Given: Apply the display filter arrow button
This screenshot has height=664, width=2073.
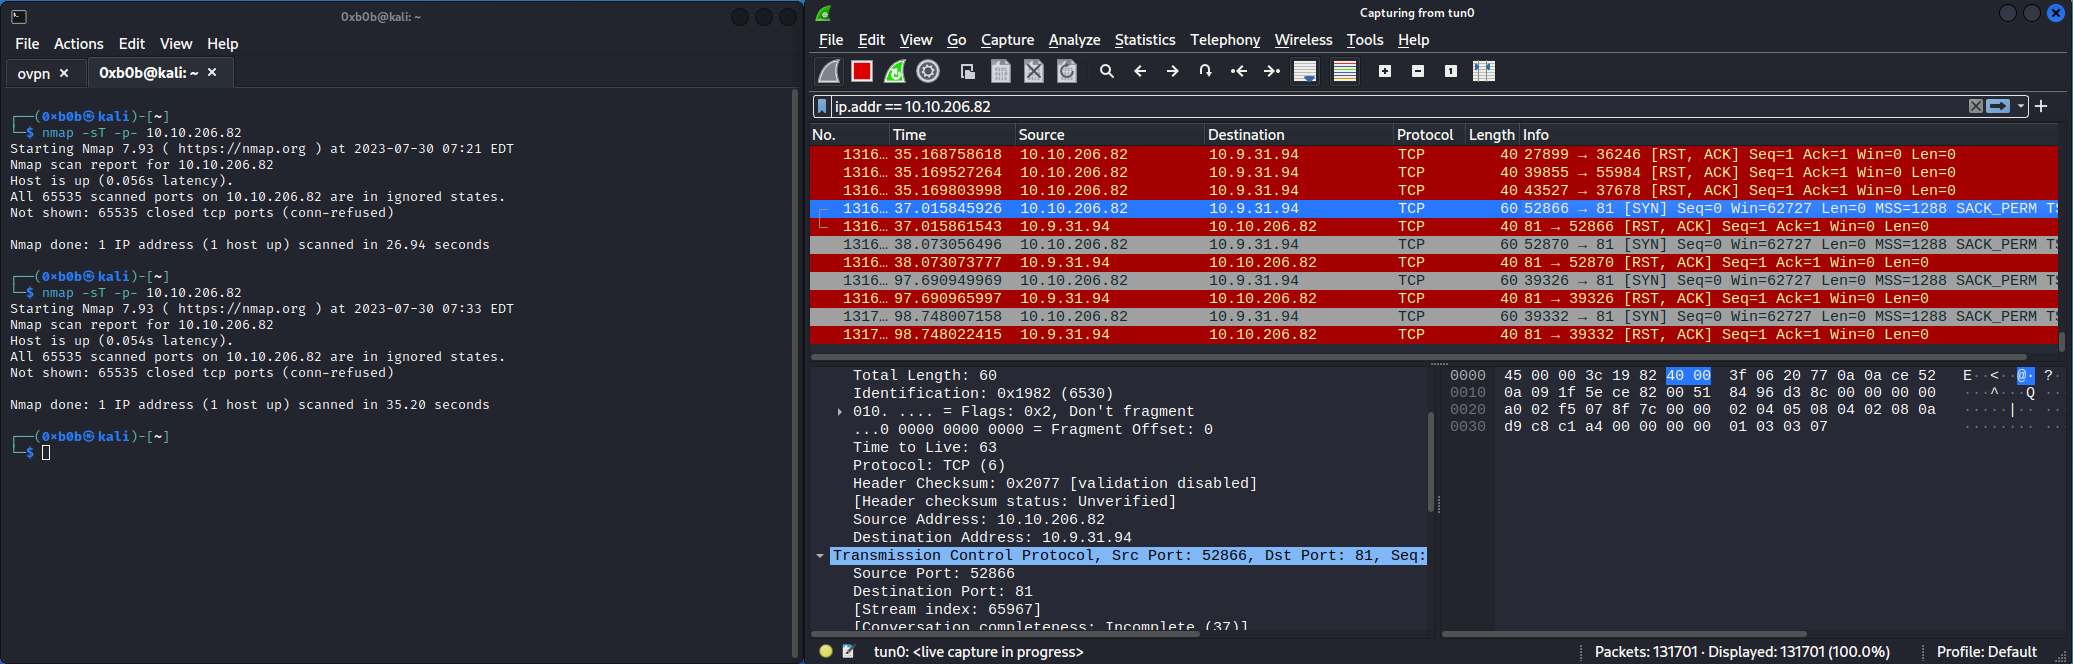Looking at the screenshot, I should click(x=1998, y=106).
